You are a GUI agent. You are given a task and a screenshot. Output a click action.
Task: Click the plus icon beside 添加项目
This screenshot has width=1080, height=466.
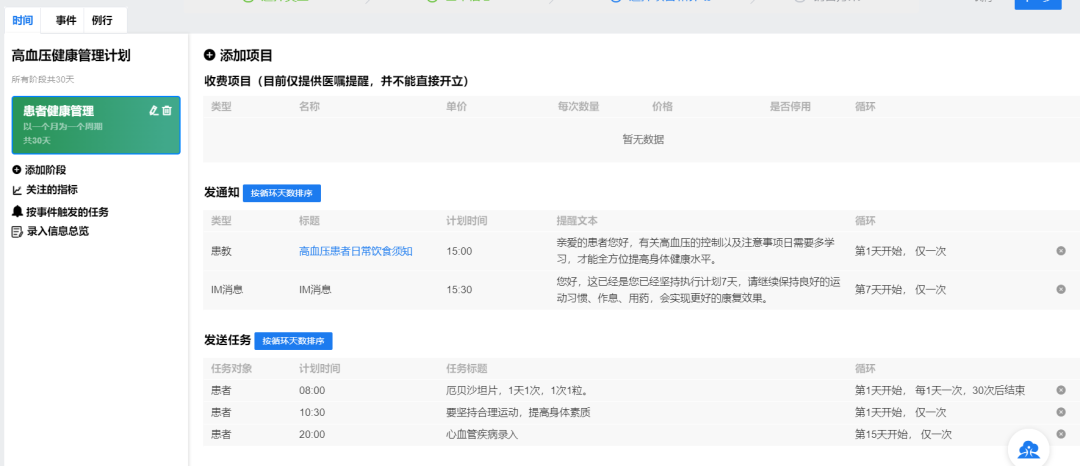pos(209,56)
